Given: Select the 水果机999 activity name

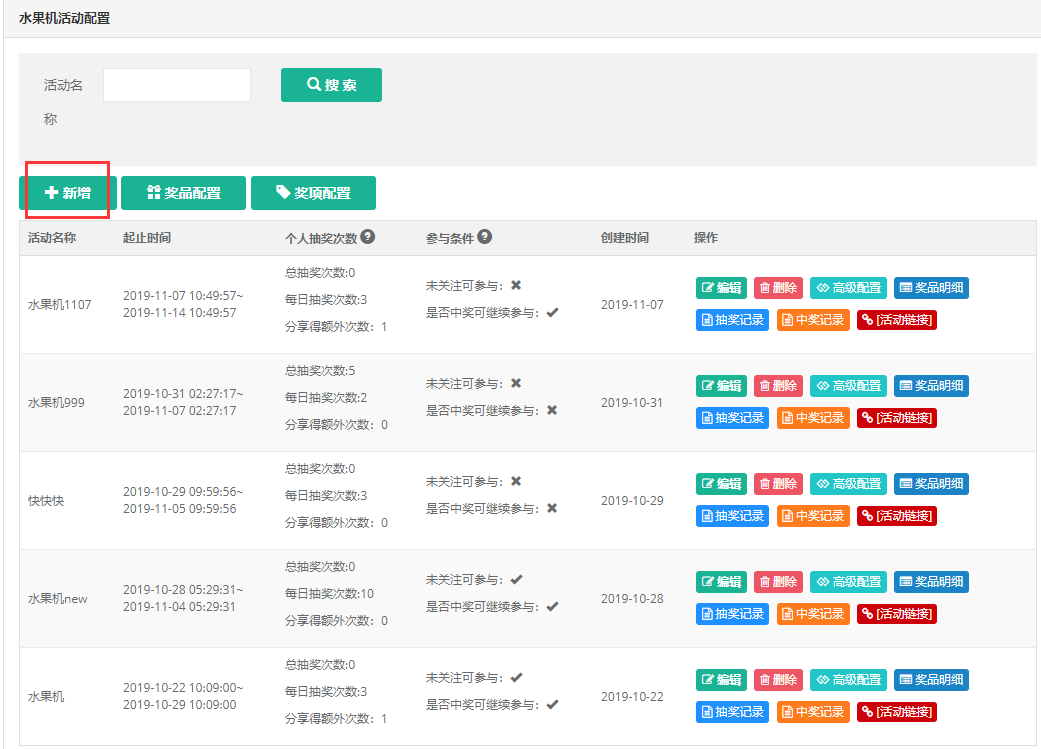Looking at the screenshot, I should [56, 403].
